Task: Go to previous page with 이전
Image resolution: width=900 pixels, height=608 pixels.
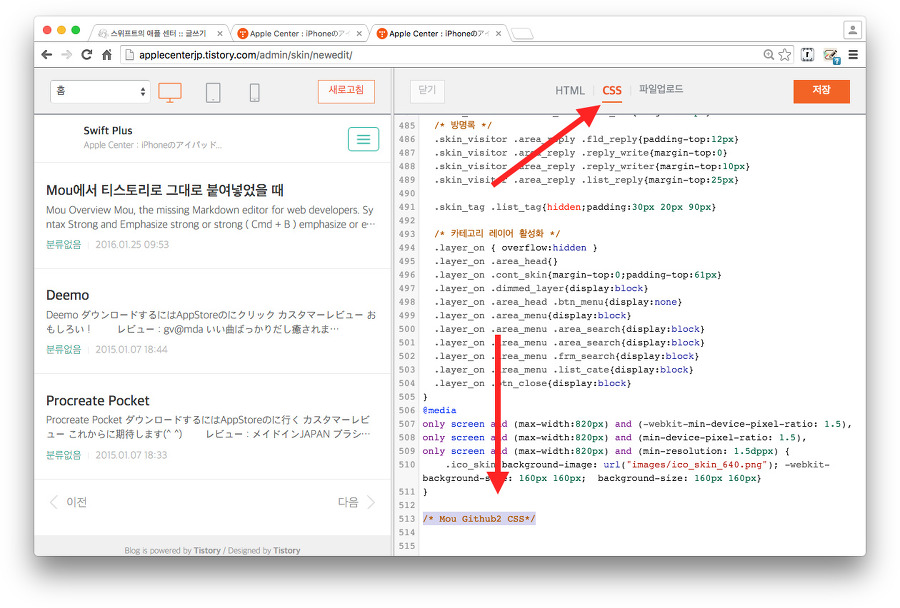Action: 68,502
